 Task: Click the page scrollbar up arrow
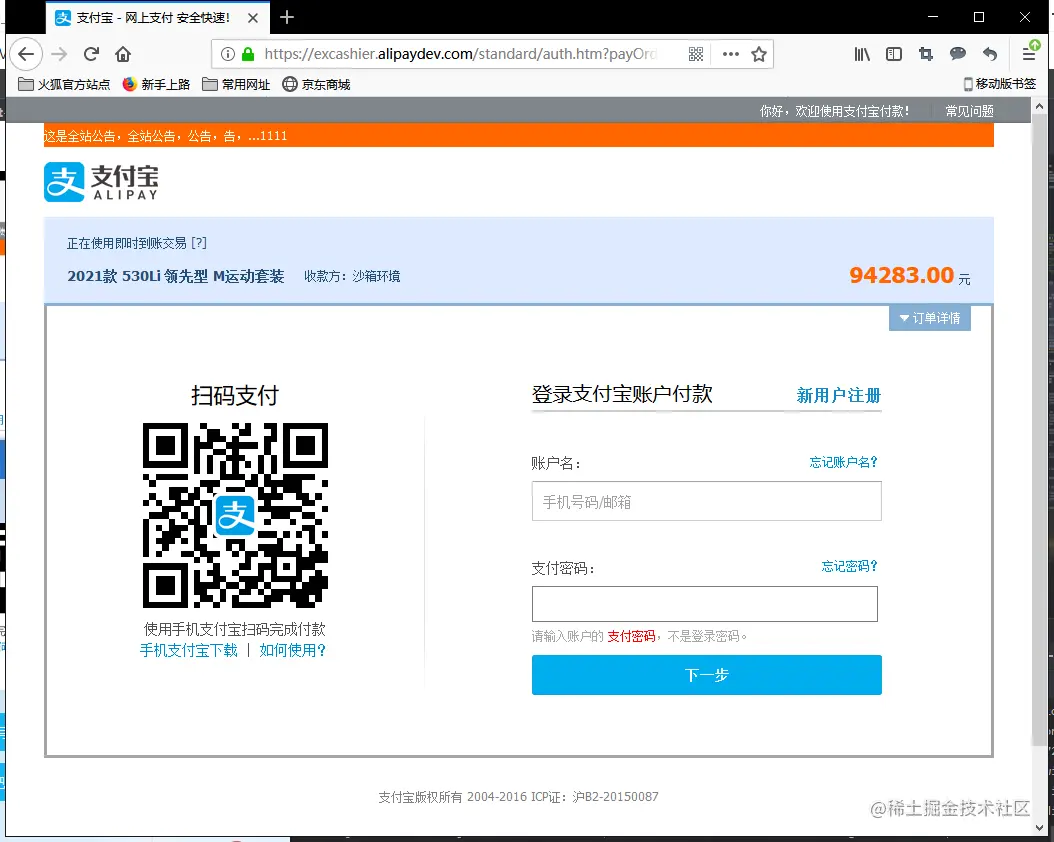1039,106
